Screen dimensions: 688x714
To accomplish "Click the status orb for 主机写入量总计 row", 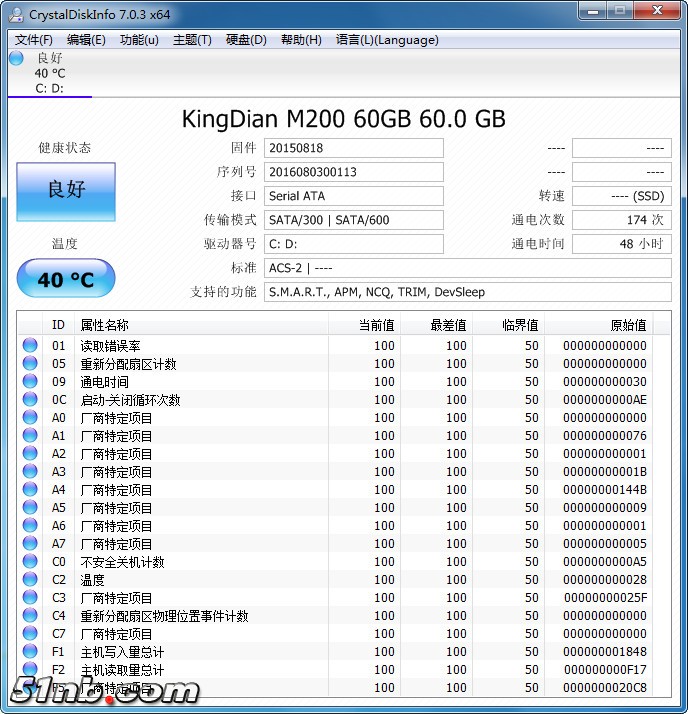I will 30,652.
